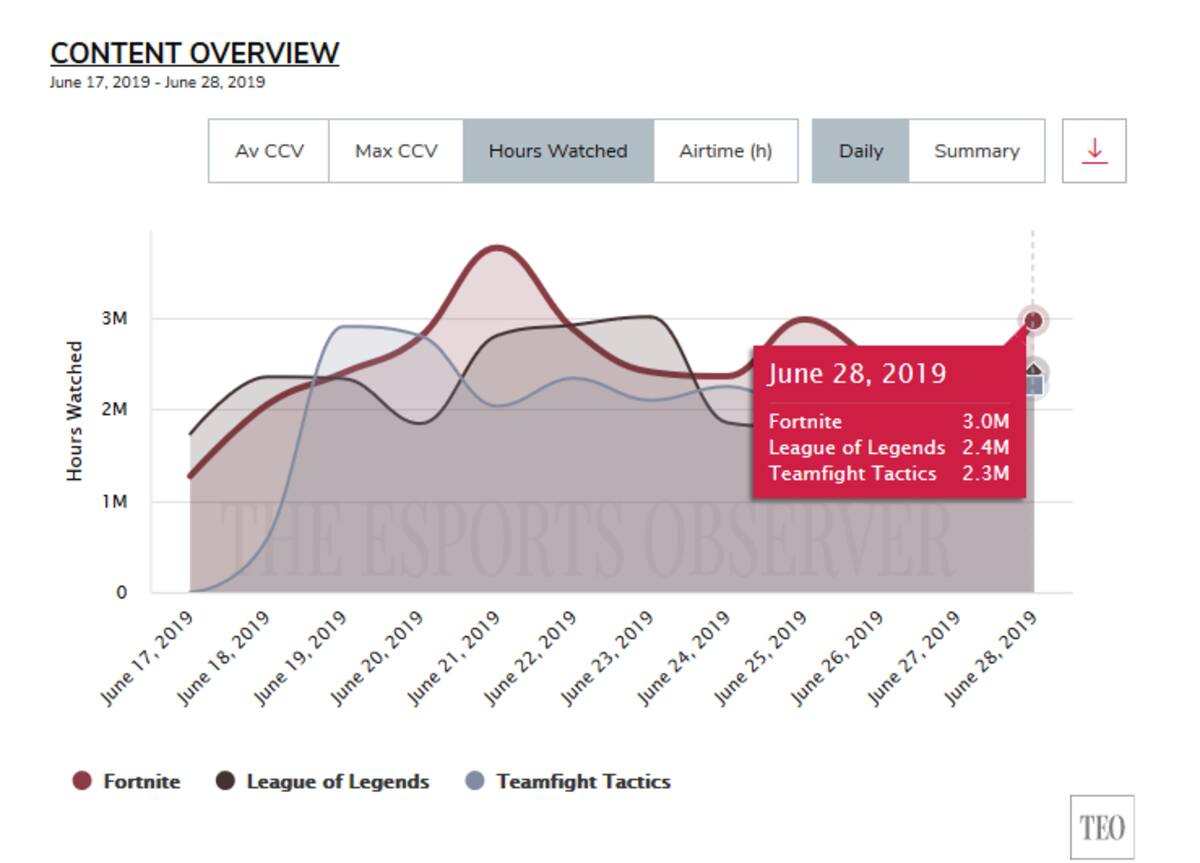Click the Hours Watched y-axis title
Screen dimensions: 1200x863
tap(75, 411)
